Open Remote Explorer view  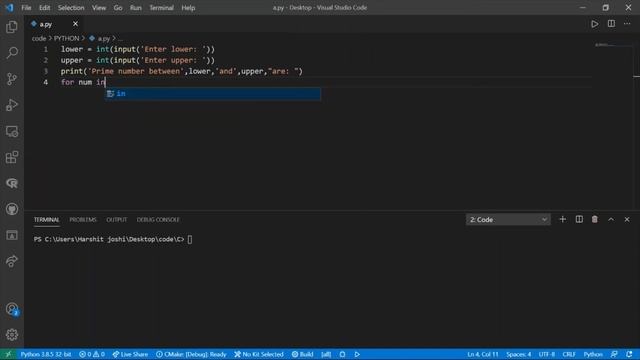(x=12, y=131)
